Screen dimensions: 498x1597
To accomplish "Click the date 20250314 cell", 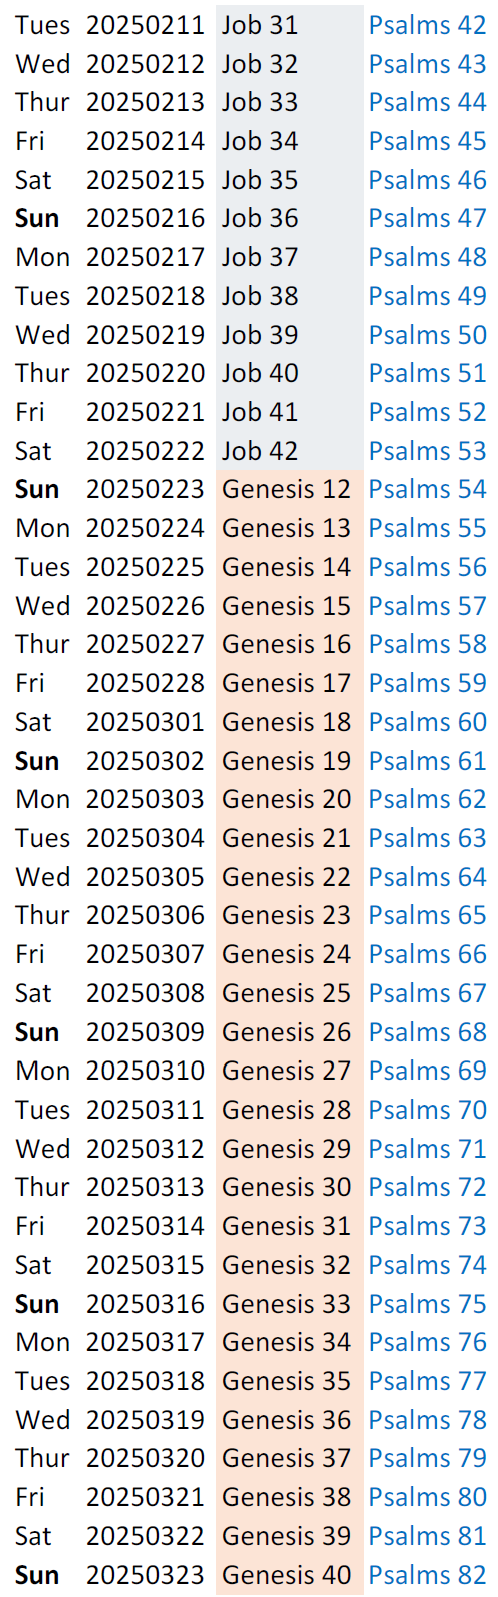I will point(145,1226).
